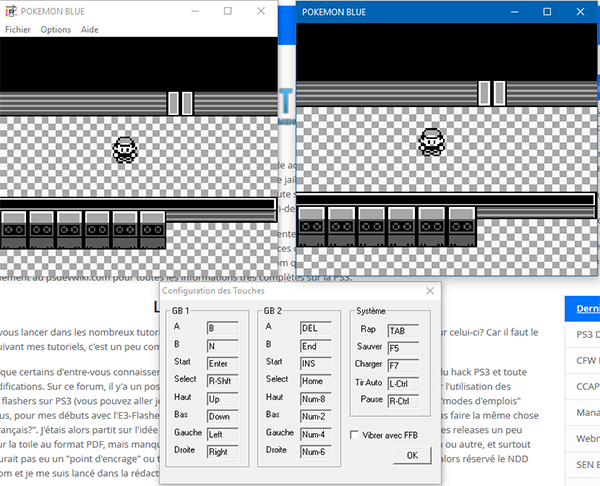Screen dimensions: 600x486
Task: Select the GB 1 Select key field
Action: point(222,381)
